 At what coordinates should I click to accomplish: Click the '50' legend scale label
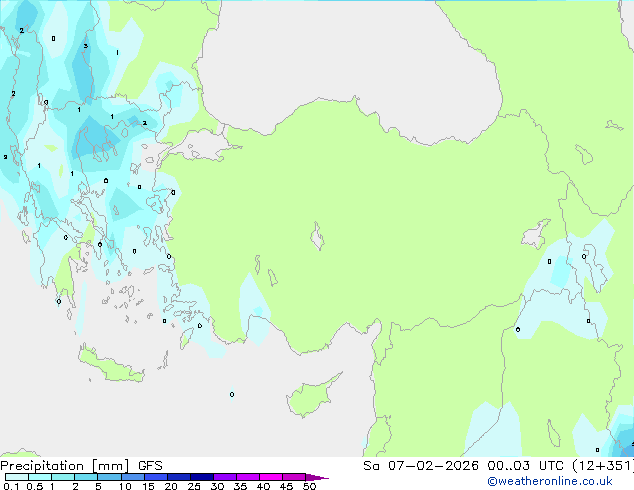click(309, 486)
